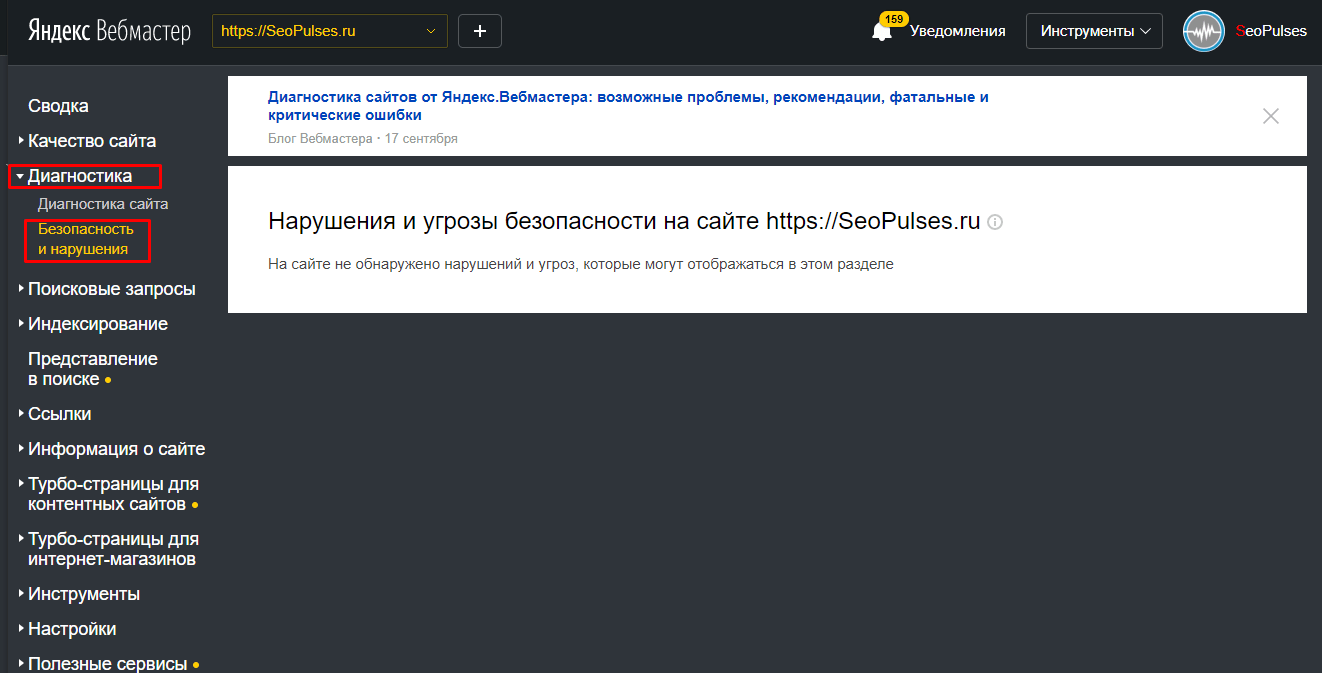Image resolution: width=1322 pixels, height=673 pixels.
Task: Open the Инструменты dropdown in header
Action: pyautogui.click(x=1094, y=31)
